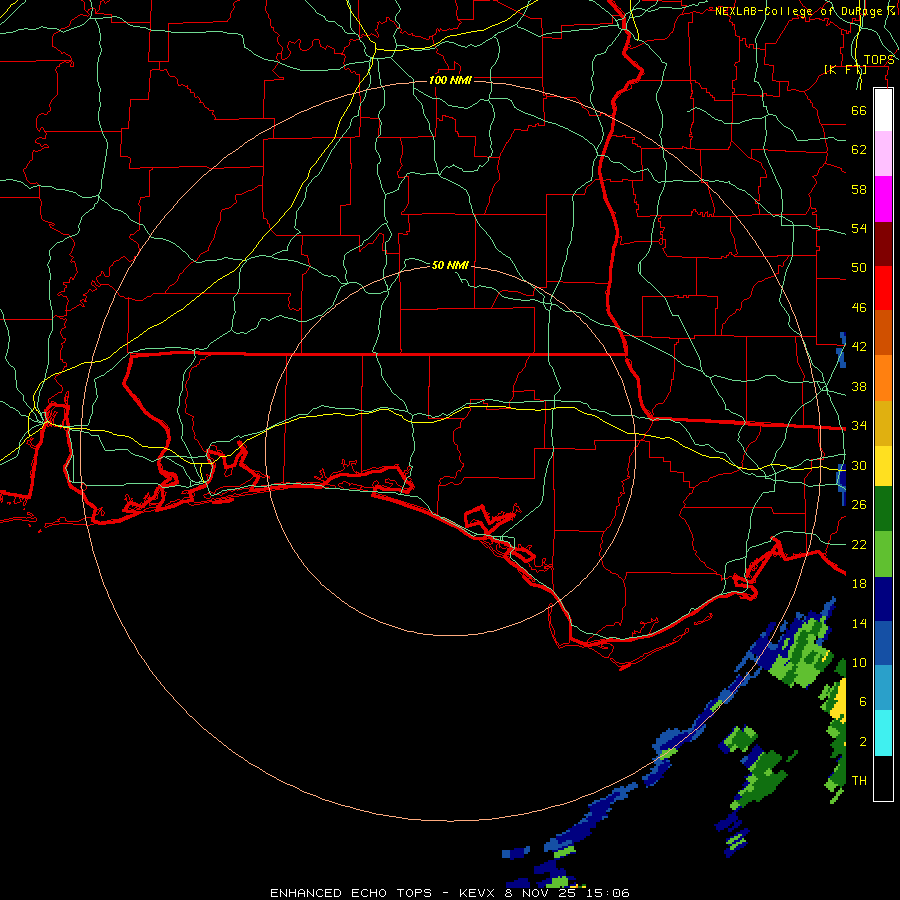
Task: Click the black TH threshold swatch
Action: coord(883,778)
